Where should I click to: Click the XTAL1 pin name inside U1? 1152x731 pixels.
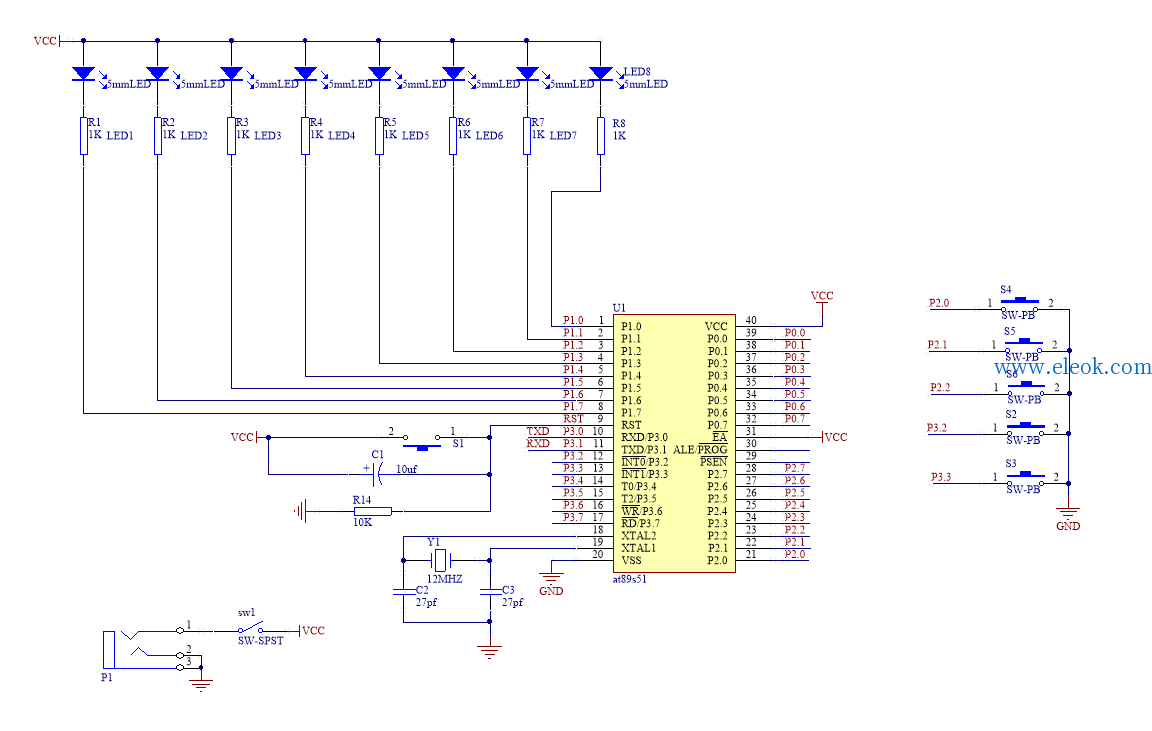[638, 548]
